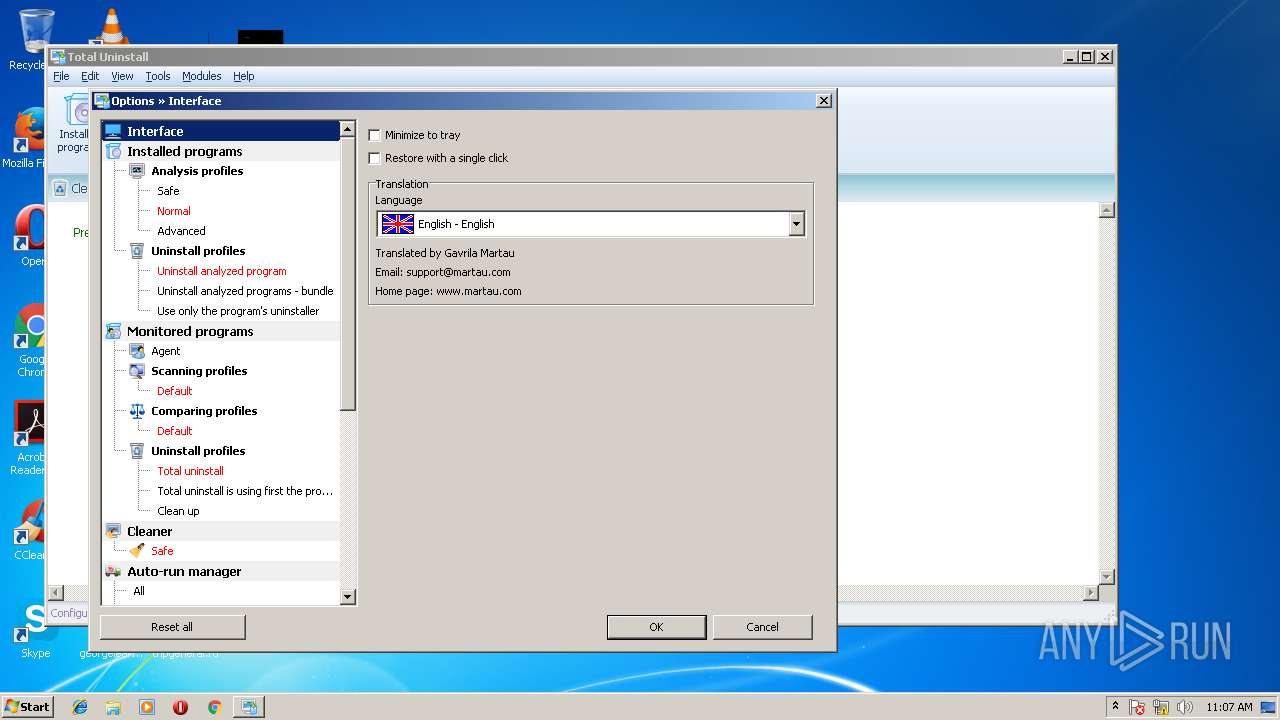Open Opera from the taskbar
The width and height of the screenshot is (1280, 720).
[180, 707]
